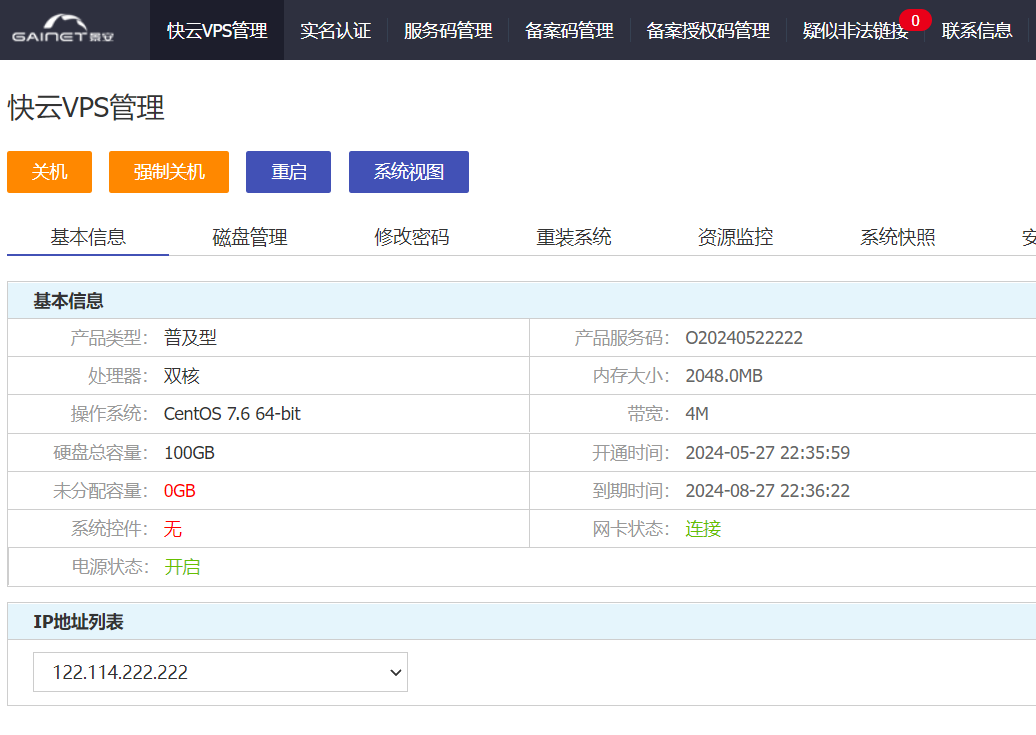Switch to the 磁盘管理 tab

[250, 237]
